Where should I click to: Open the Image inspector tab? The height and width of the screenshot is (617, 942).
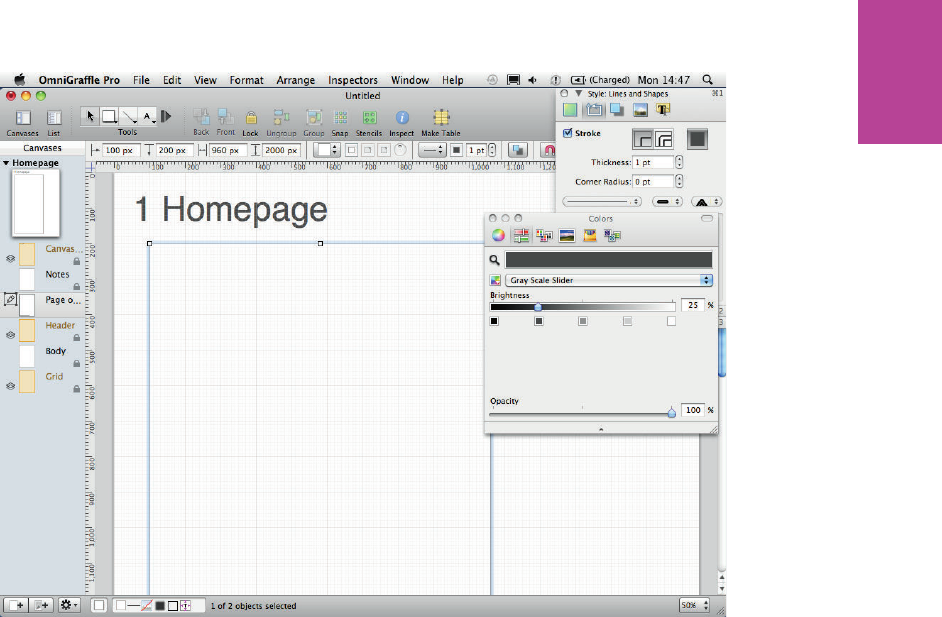click(x=640, y=109)
